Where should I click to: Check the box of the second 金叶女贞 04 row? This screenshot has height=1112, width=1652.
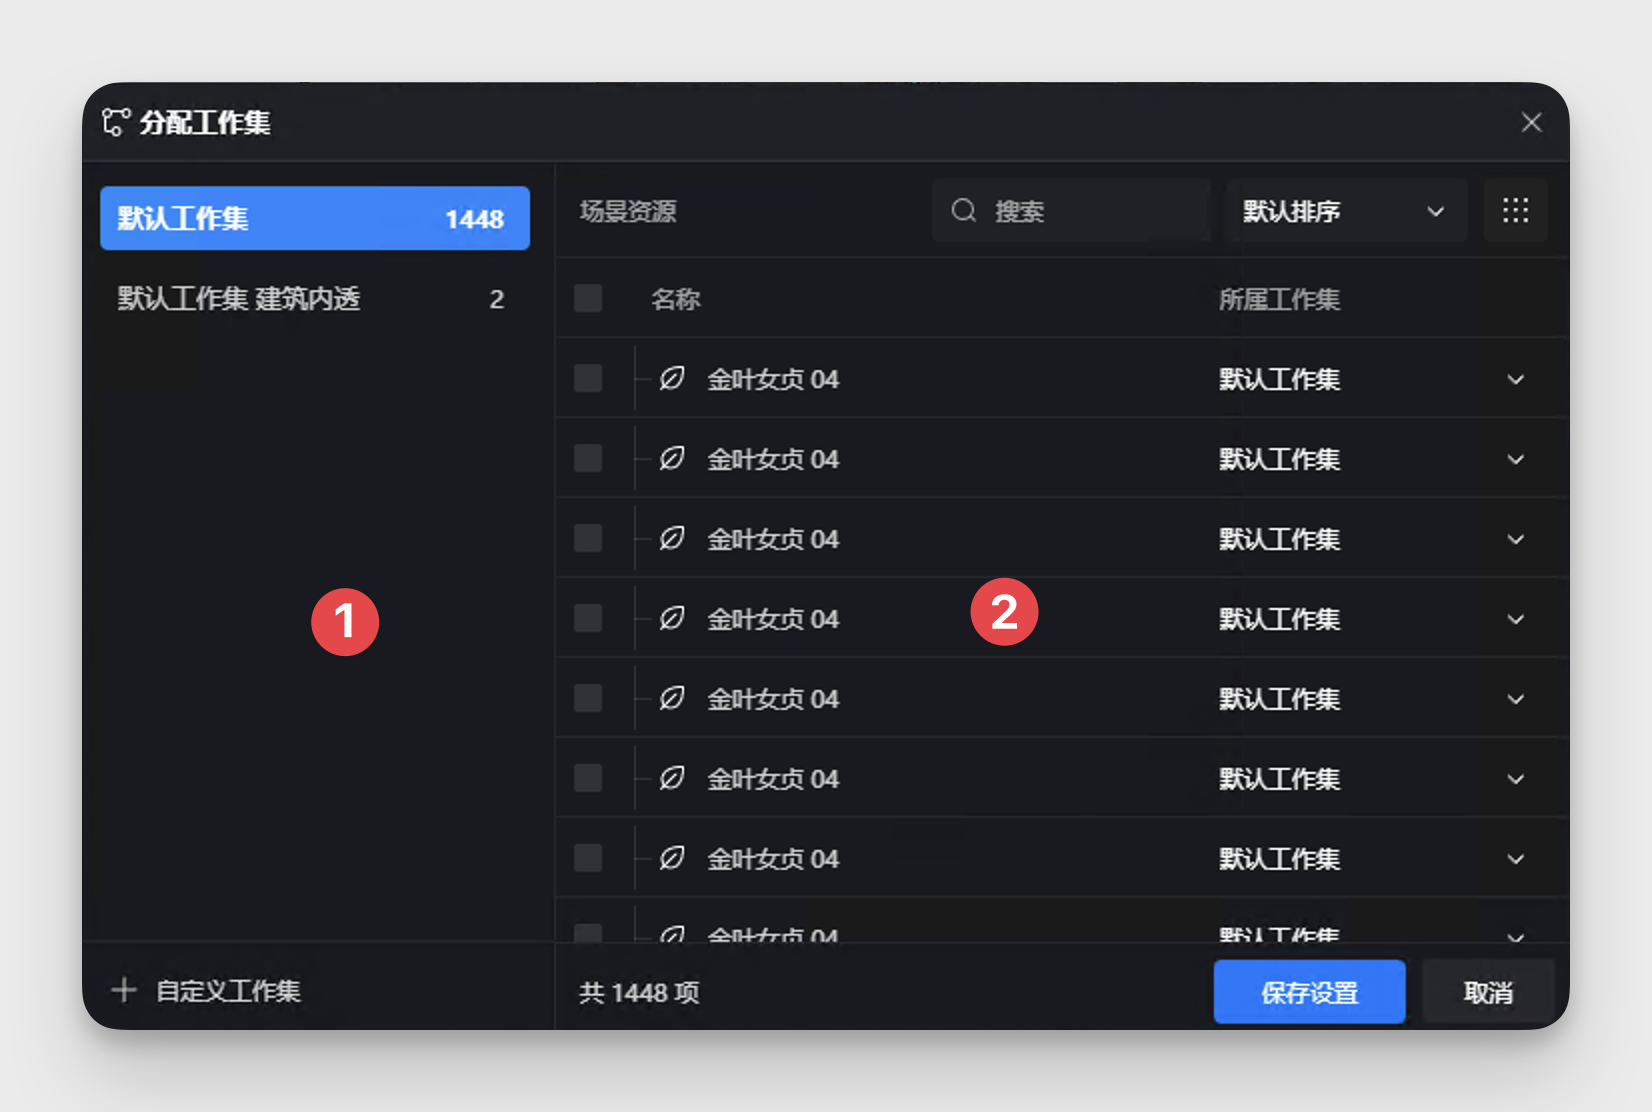pos(588,458)
